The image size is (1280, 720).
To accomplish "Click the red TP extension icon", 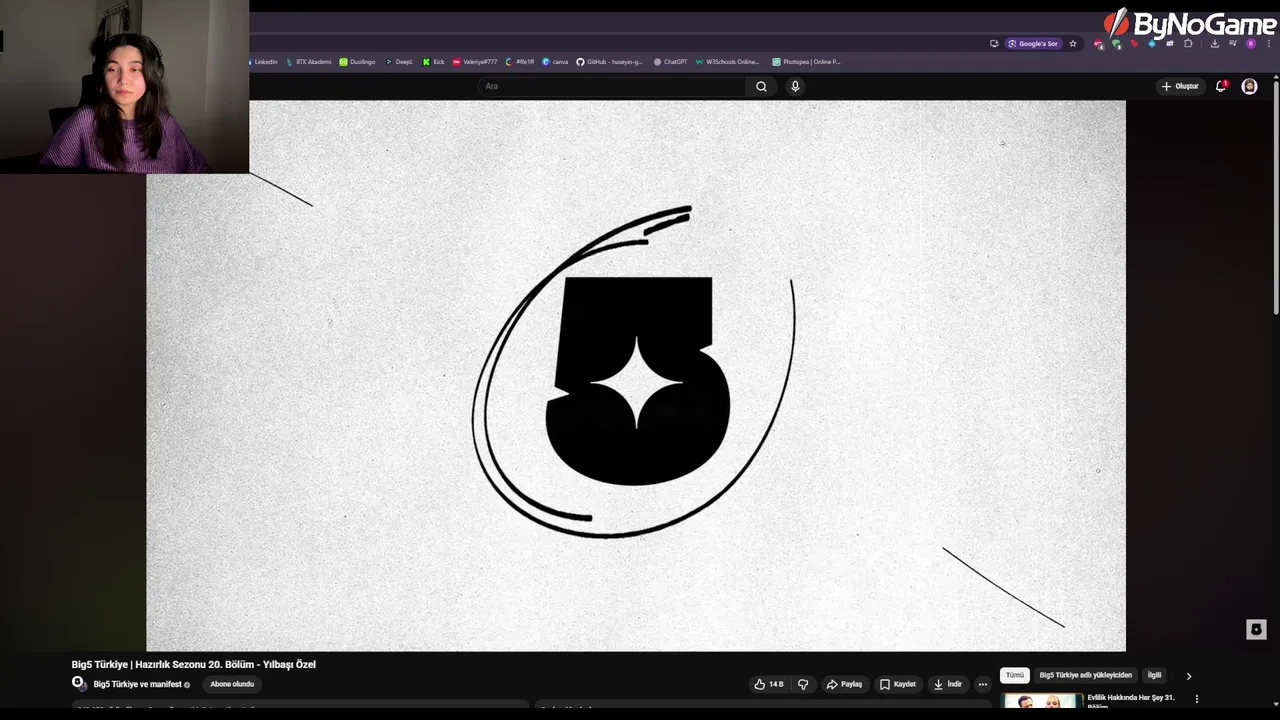I will (x=1134, y=44).
